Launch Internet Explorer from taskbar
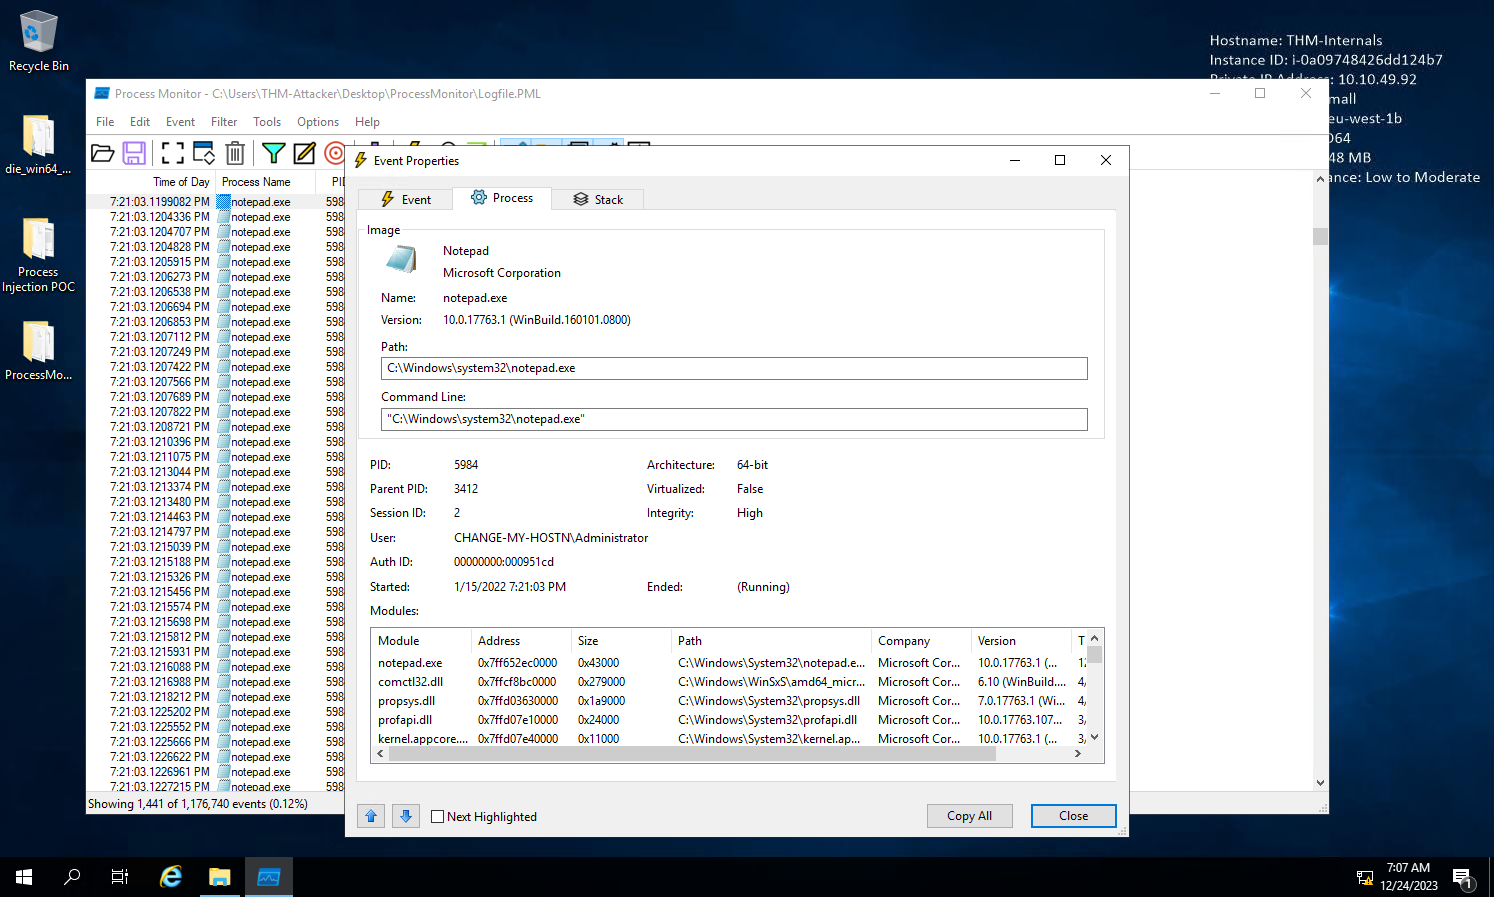The width and height of the screenshot is (1494, 897). pyautogui.click(x=171, y=877)
